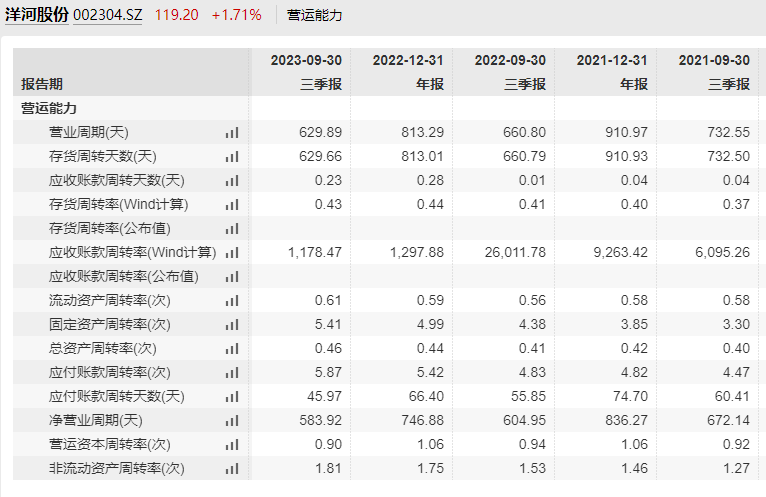The image size is (766, 497).
Task: Open chart icon for 应收账款周转天数(天) row
Action: pyautogui.click(x=232, y=180)
